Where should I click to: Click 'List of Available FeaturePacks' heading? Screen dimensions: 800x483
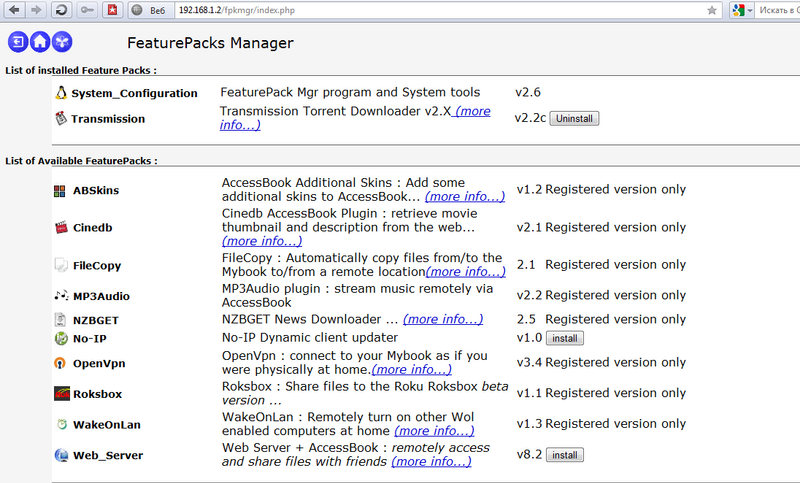coord(81,161)
